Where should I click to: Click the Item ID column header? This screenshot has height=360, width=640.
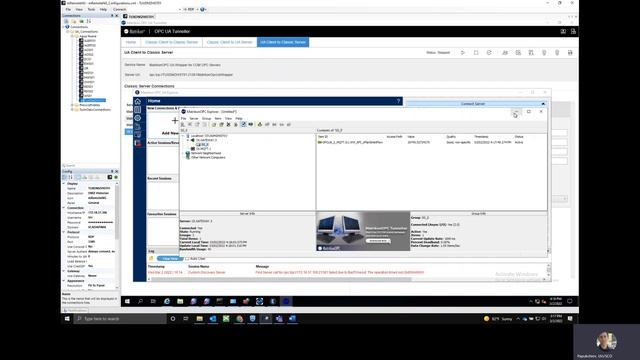[x=323, y=137]
